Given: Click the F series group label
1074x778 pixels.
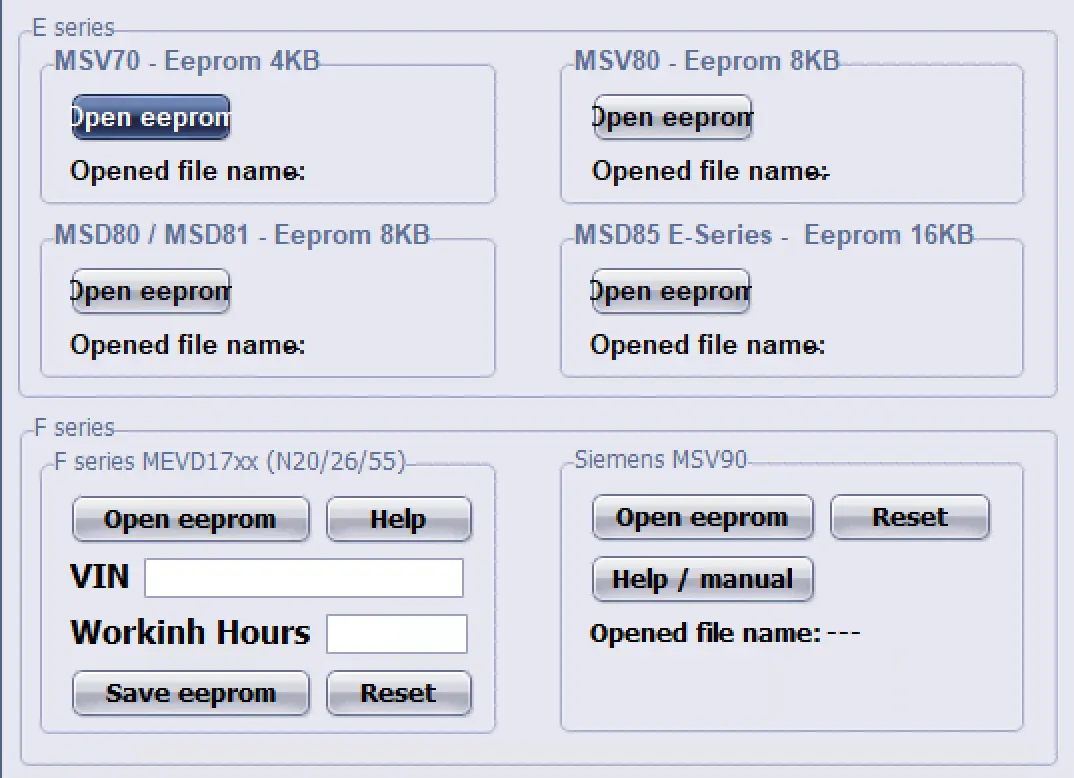Looking at the screenshot, I should (65, 427).
